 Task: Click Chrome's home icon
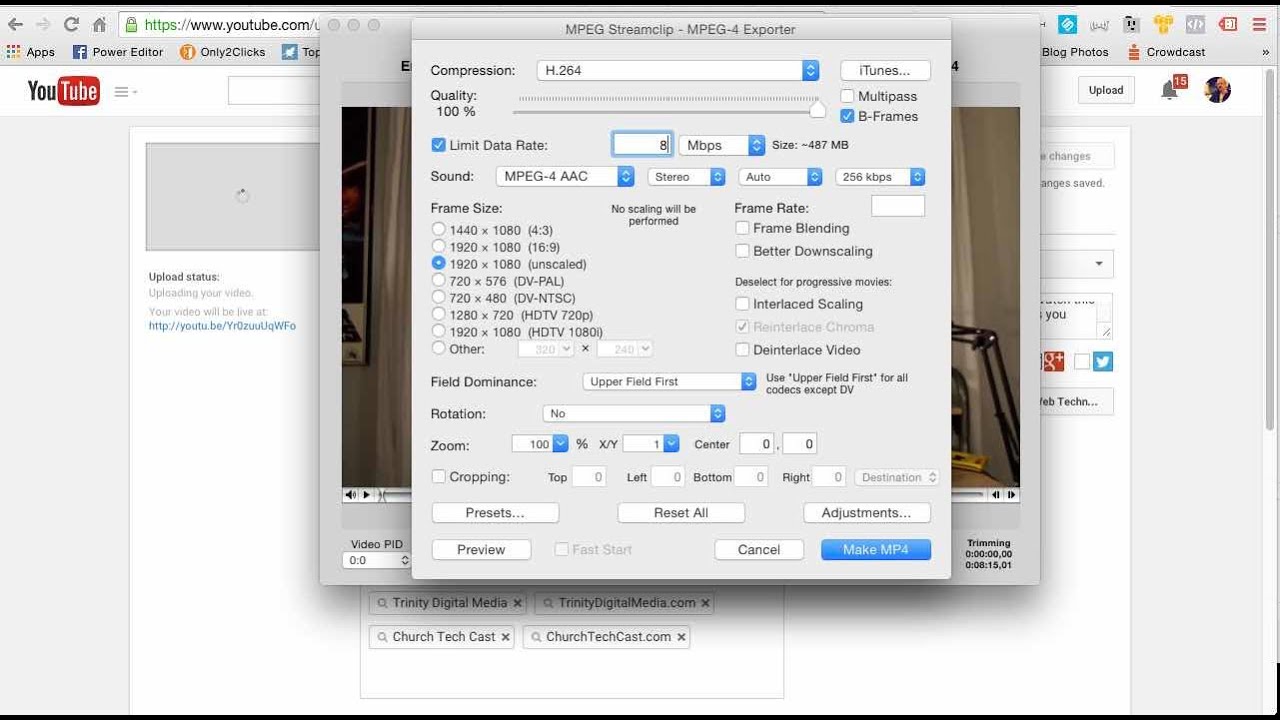99,24
